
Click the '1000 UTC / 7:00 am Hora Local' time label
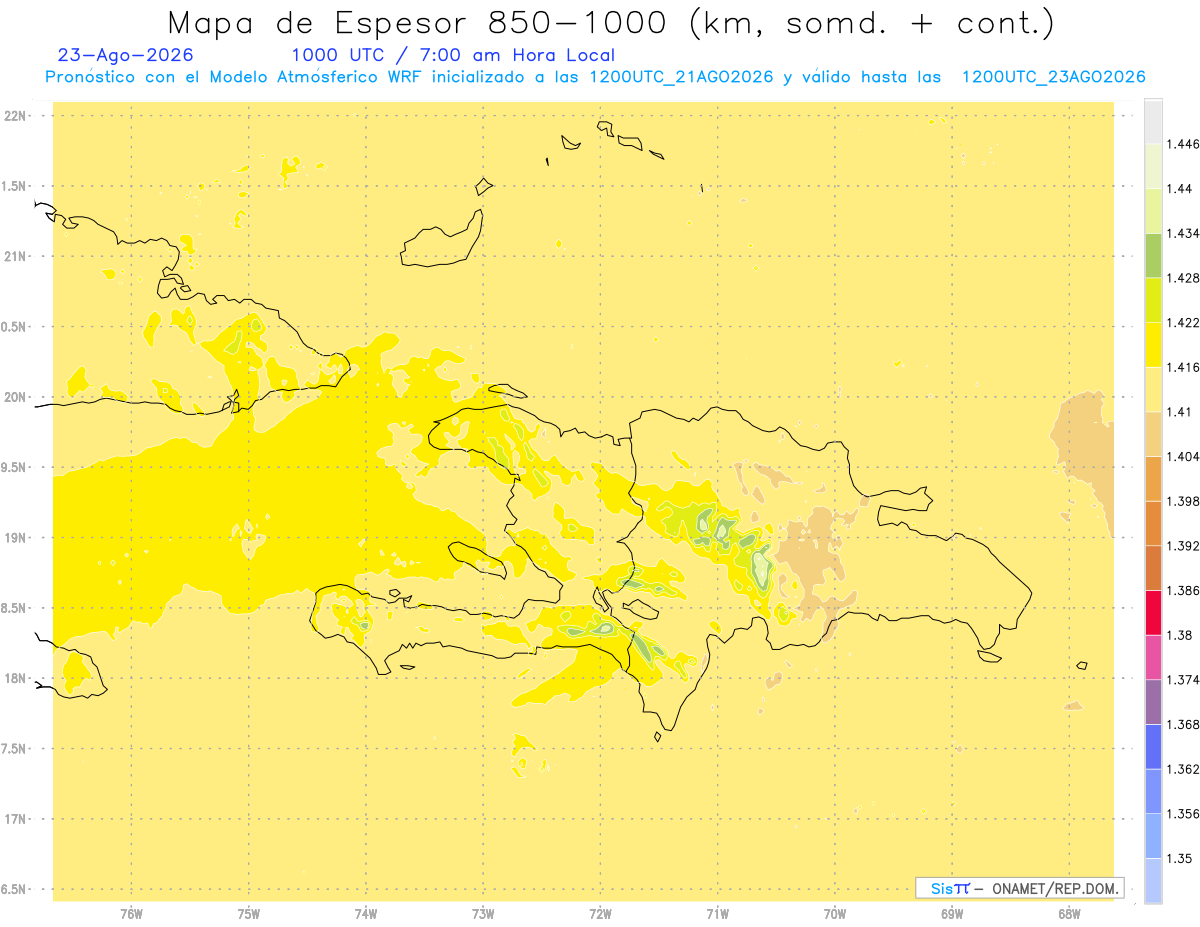point(453,56)
